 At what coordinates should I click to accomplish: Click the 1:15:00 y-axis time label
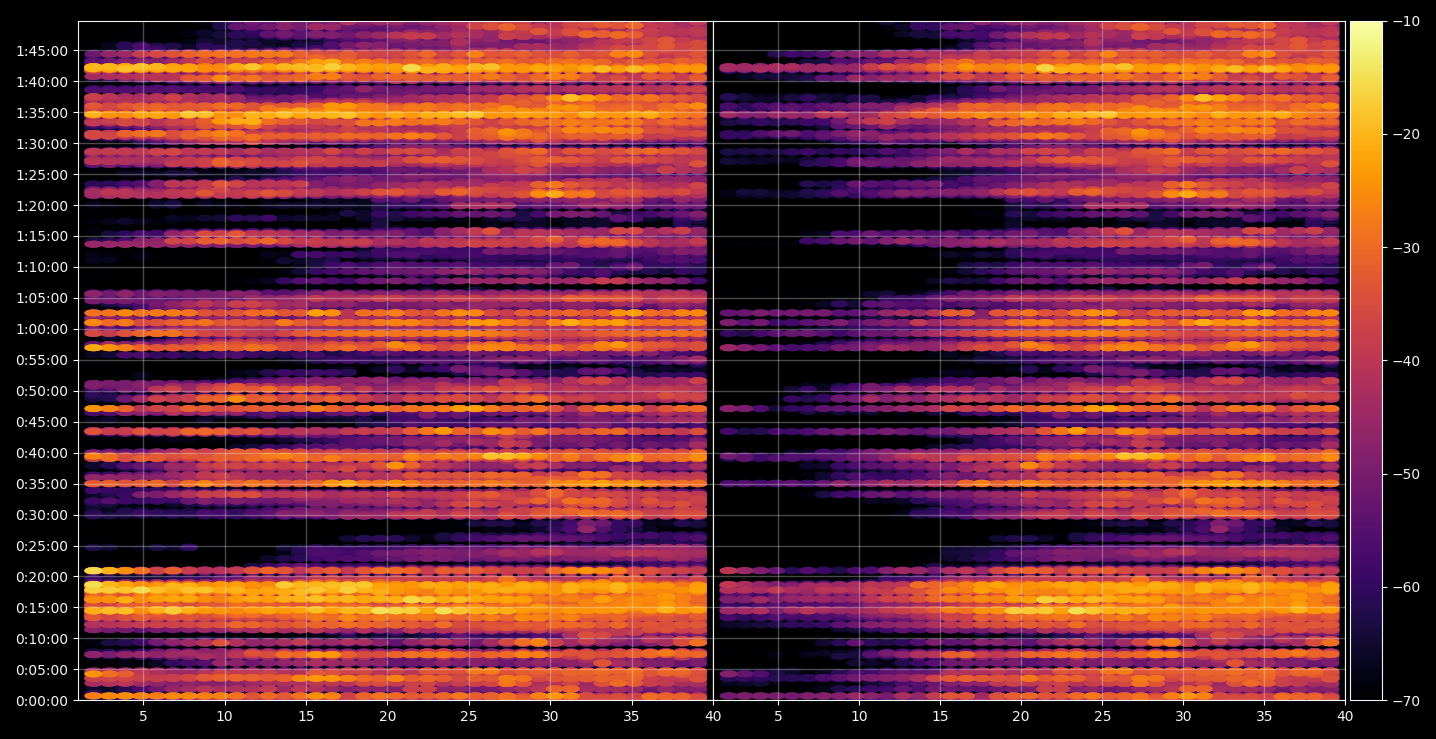[x=42, y=236]
